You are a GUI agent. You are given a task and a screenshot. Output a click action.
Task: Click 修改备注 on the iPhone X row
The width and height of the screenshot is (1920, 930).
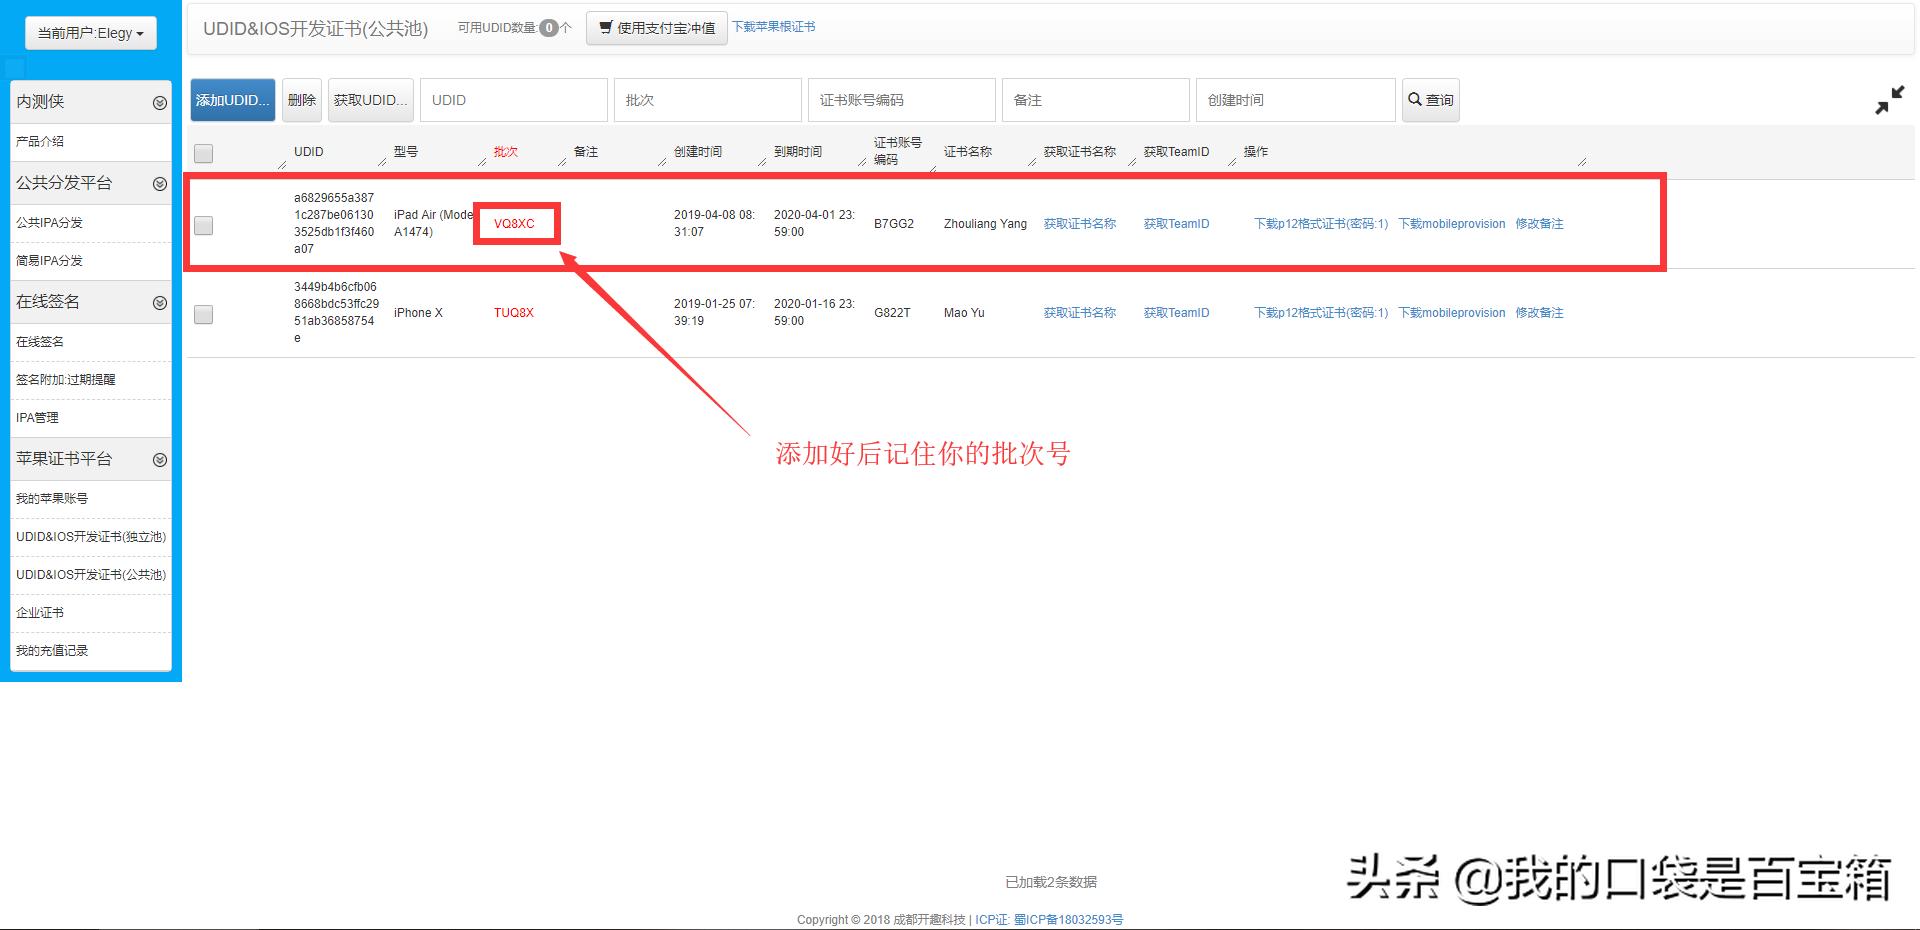(1541, 312)
